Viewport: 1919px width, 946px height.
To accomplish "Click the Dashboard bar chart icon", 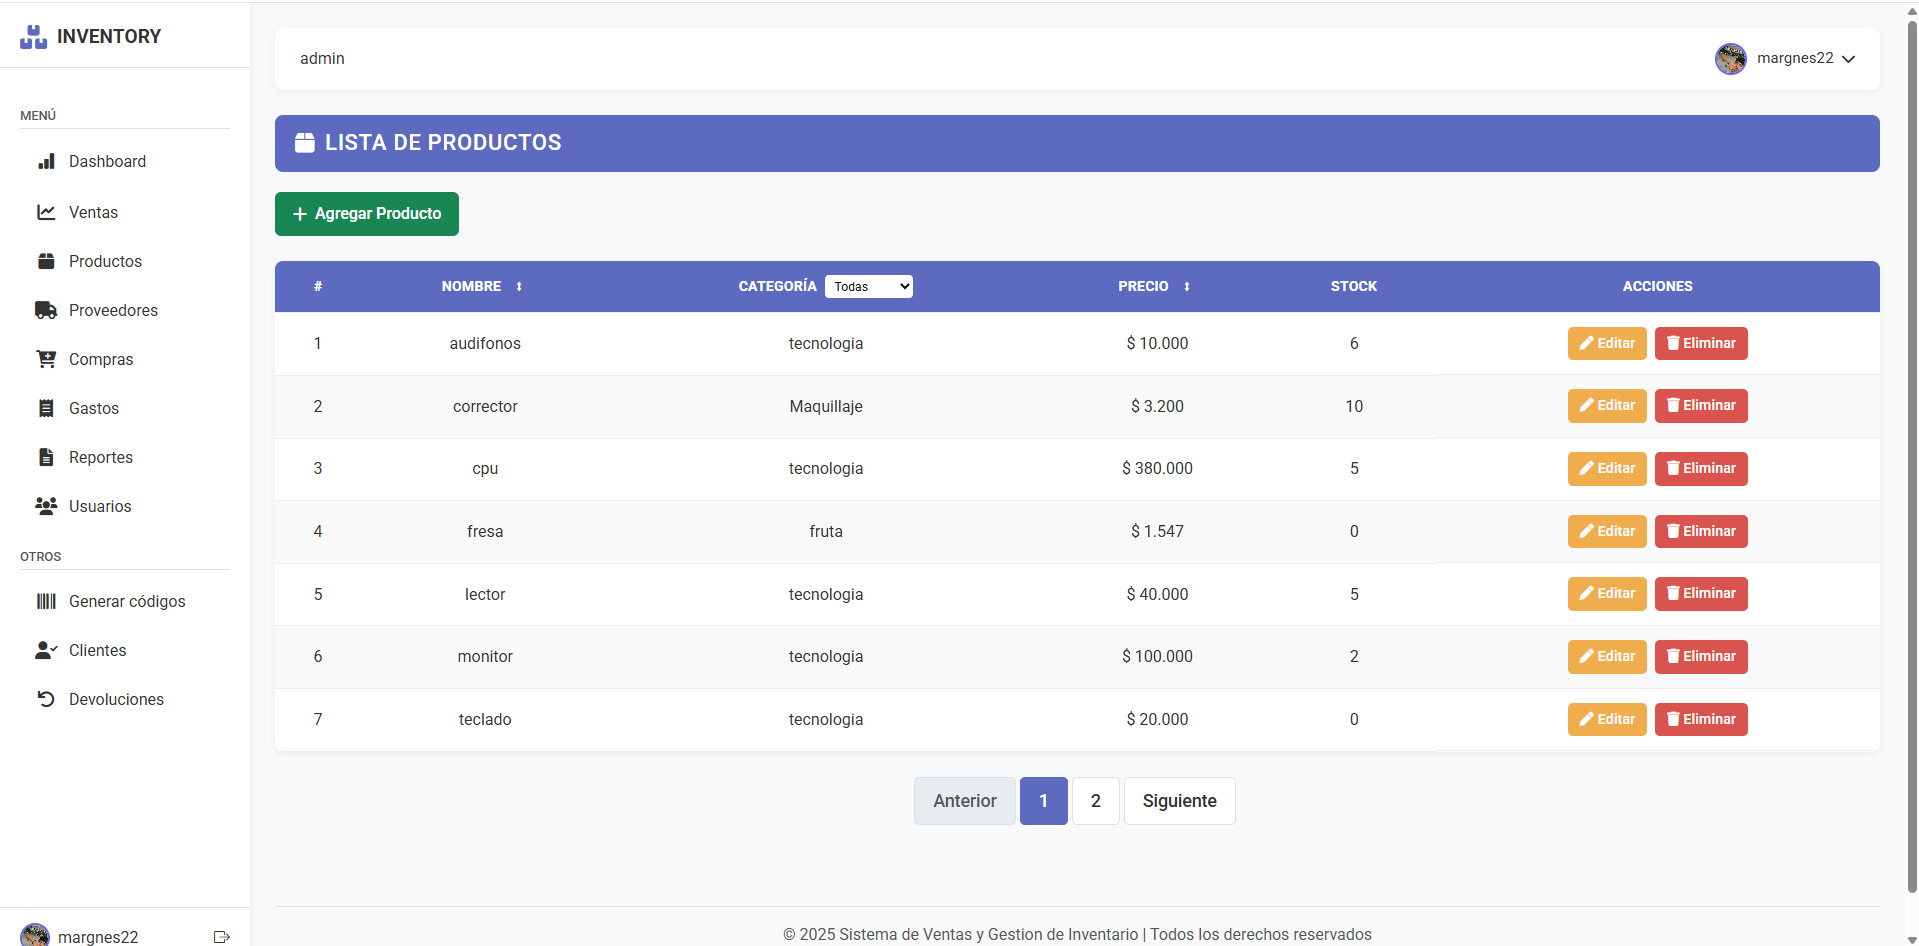I will point(46,162).
